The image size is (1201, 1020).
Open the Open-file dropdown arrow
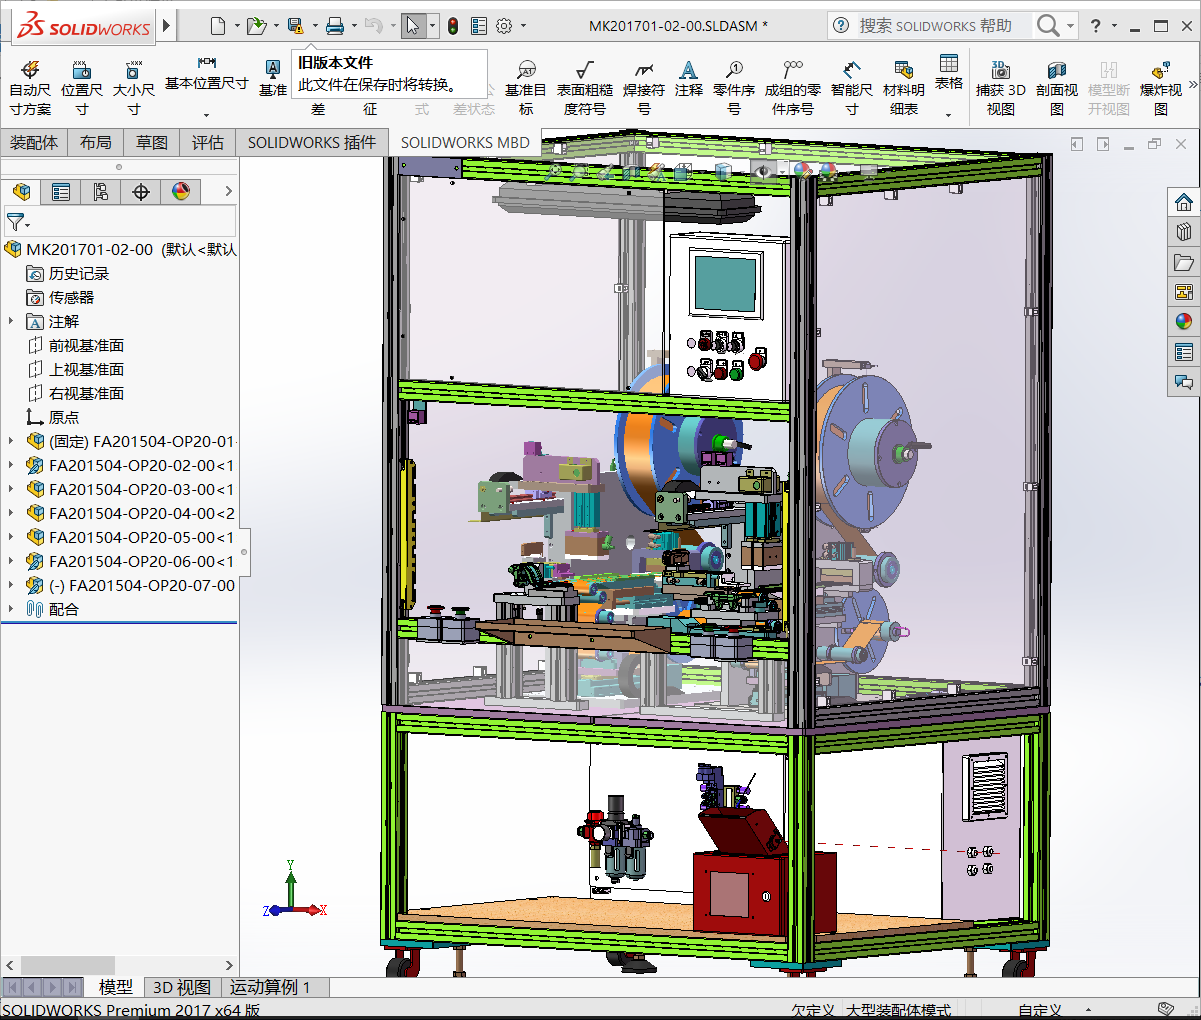(276, 26)
